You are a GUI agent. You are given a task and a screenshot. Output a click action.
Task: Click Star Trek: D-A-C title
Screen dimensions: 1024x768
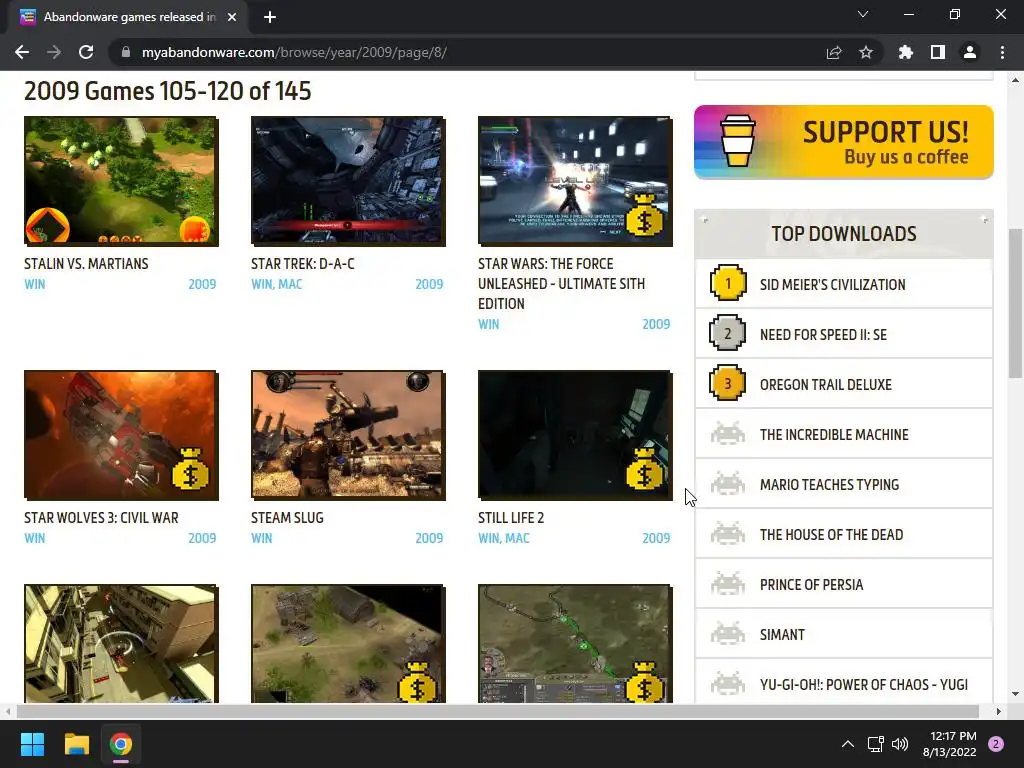303,264
